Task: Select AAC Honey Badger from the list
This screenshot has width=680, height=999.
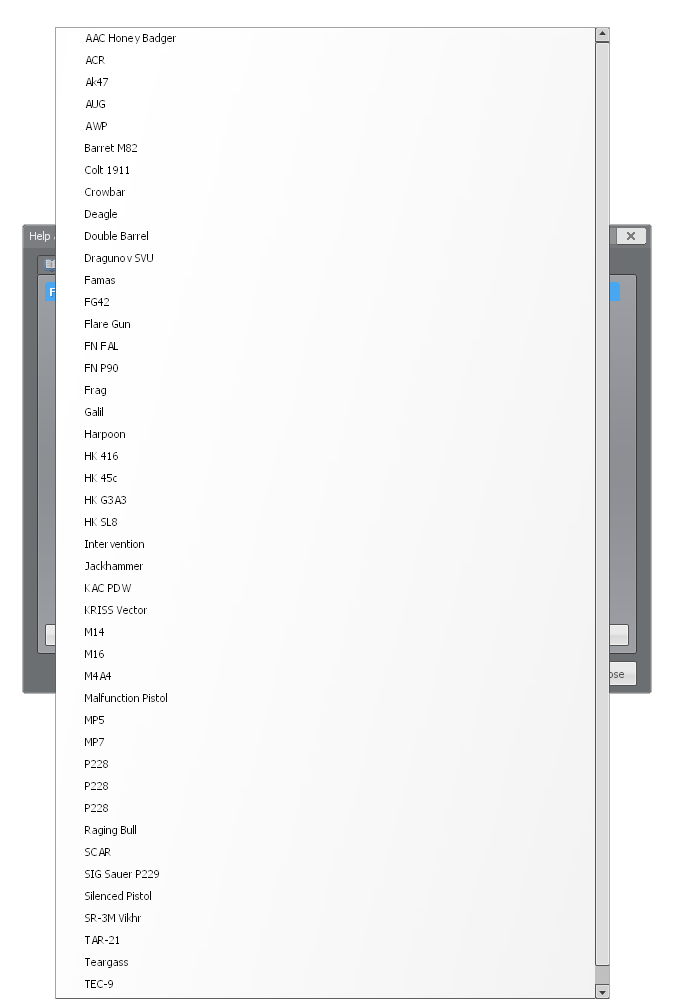Action: coord(325,38)
